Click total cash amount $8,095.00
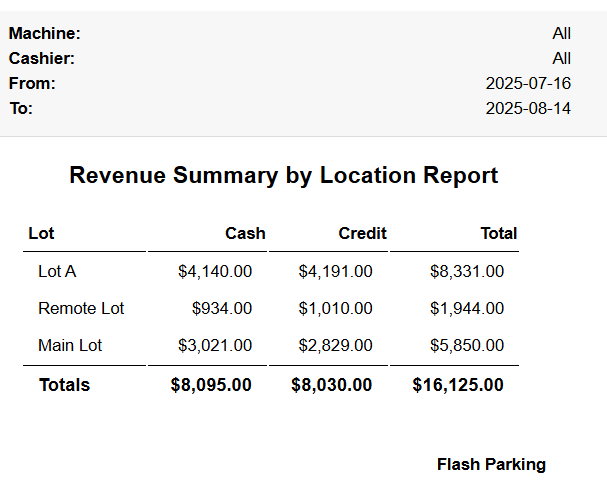The image size is (607, 481). coord(211,385)
